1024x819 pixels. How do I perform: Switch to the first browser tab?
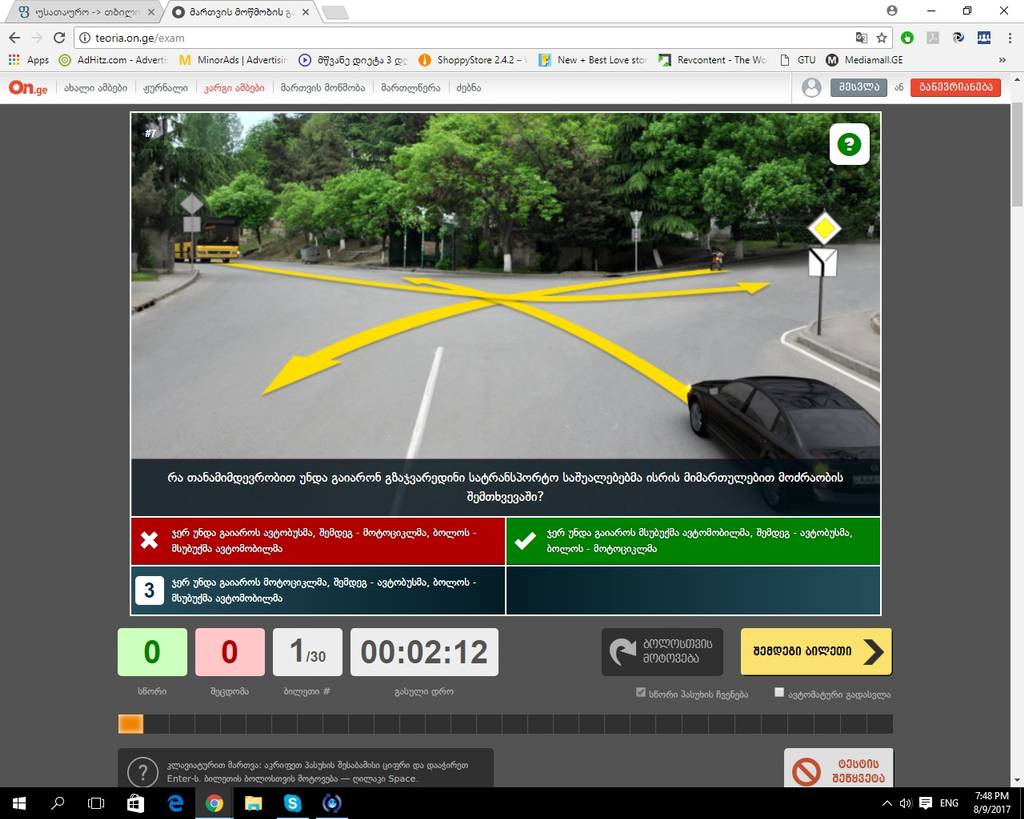[85, 12]
